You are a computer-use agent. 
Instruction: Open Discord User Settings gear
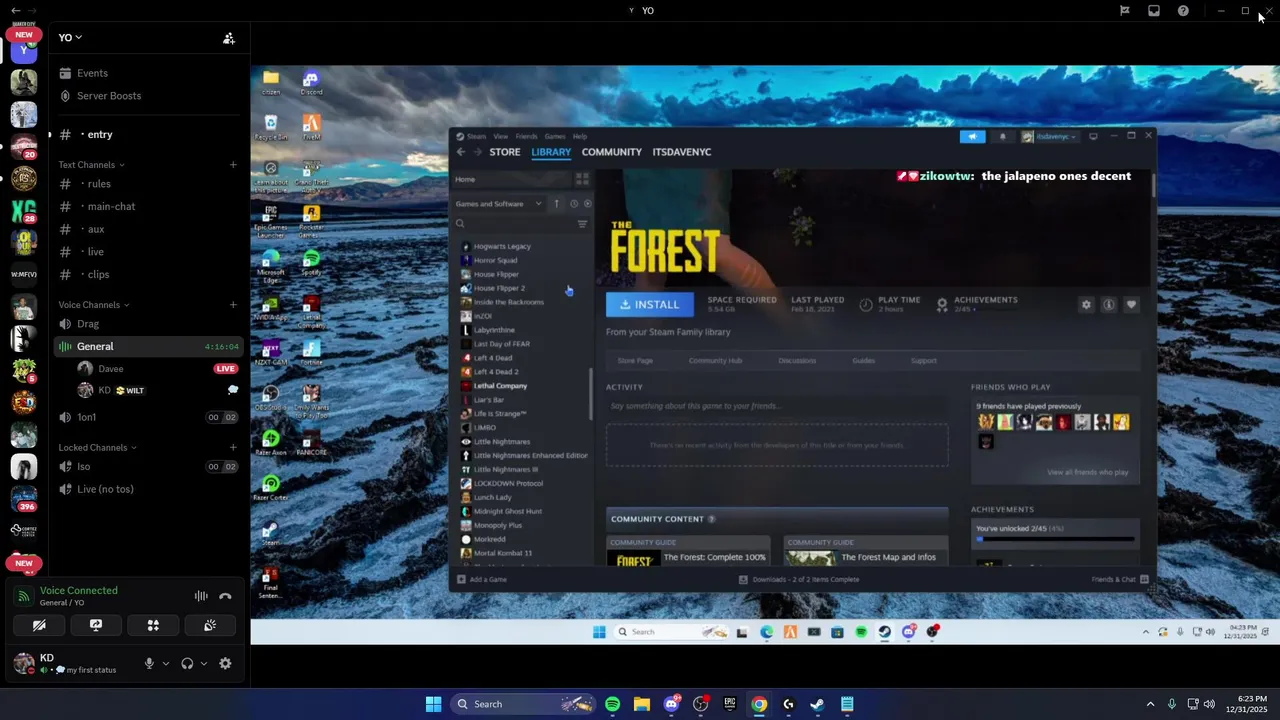[x=225, y=663]
